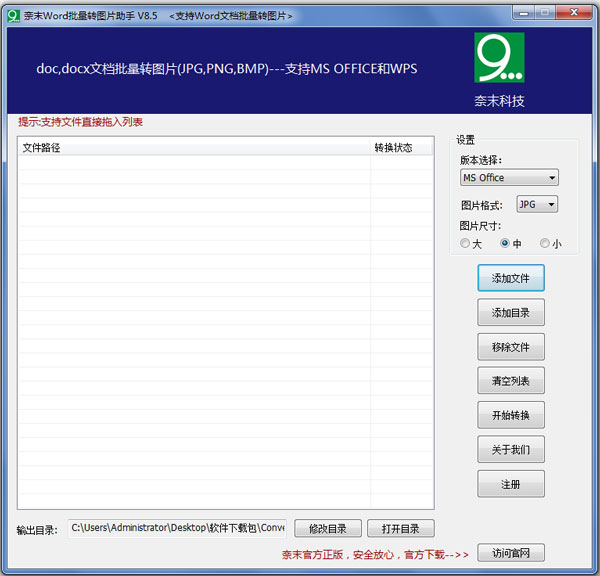Click the green 9 company logo
Viewport: 600px width, 576px height.
pos(498,58)
